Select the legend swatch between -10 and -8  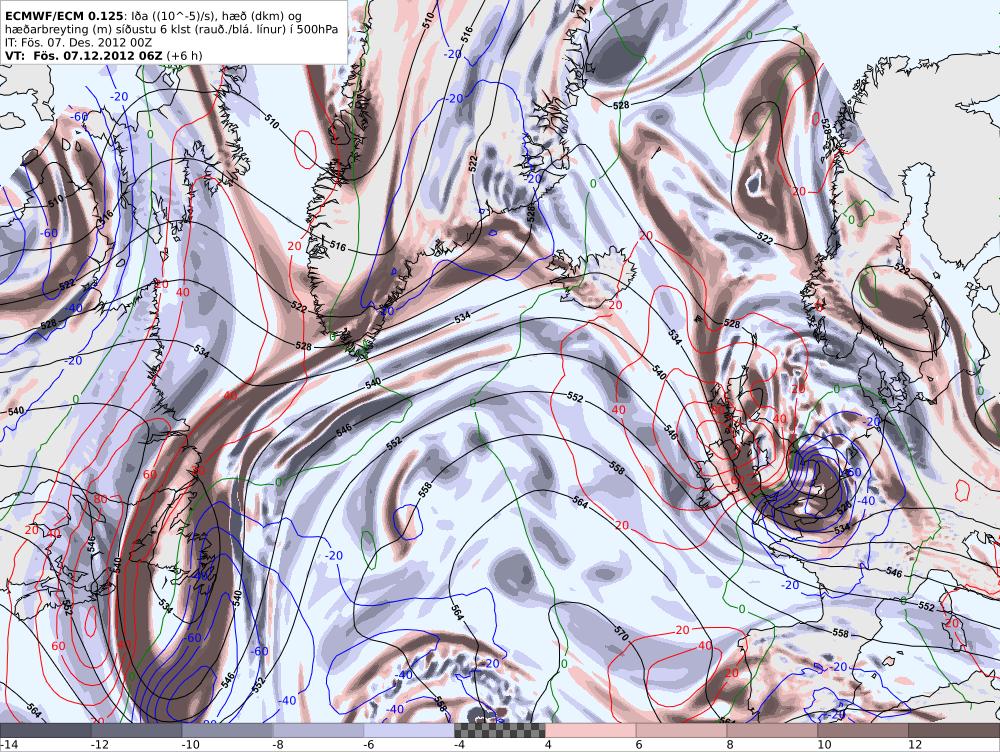point(228,730)
